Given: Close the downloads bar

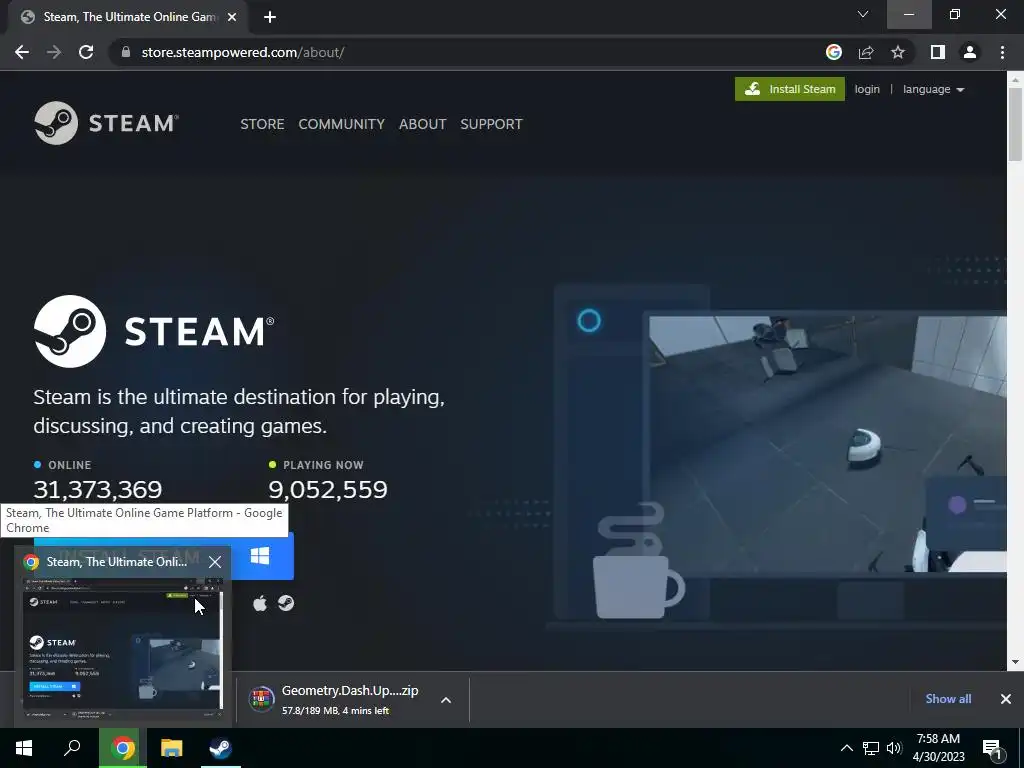Looking at the screenshot, I should [x=1006, y=699].
